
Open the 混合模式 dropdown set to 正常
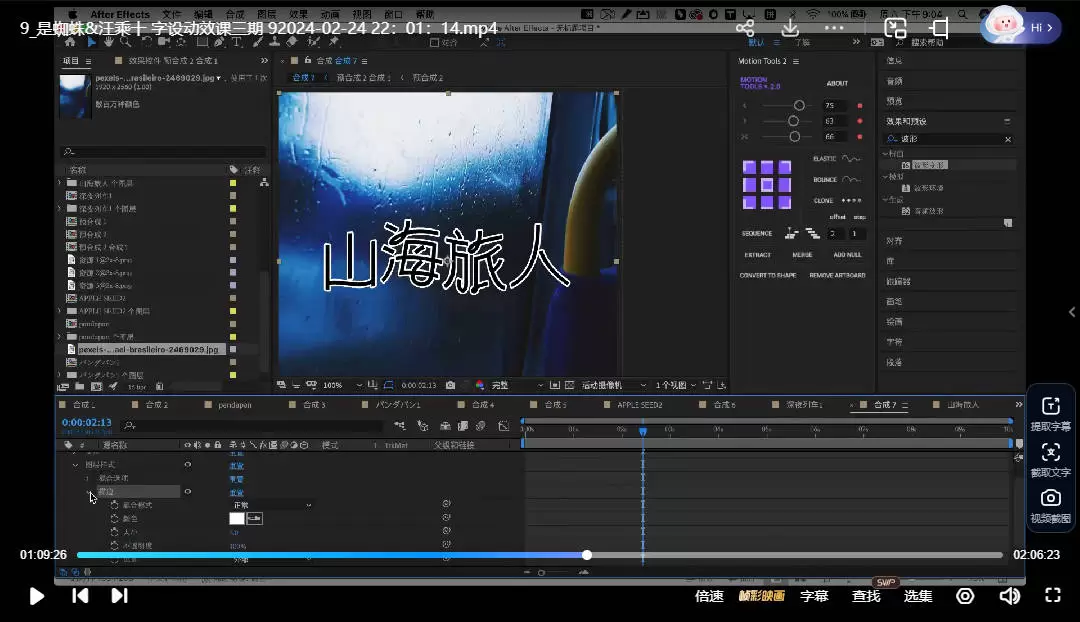(x=272, y=506)
